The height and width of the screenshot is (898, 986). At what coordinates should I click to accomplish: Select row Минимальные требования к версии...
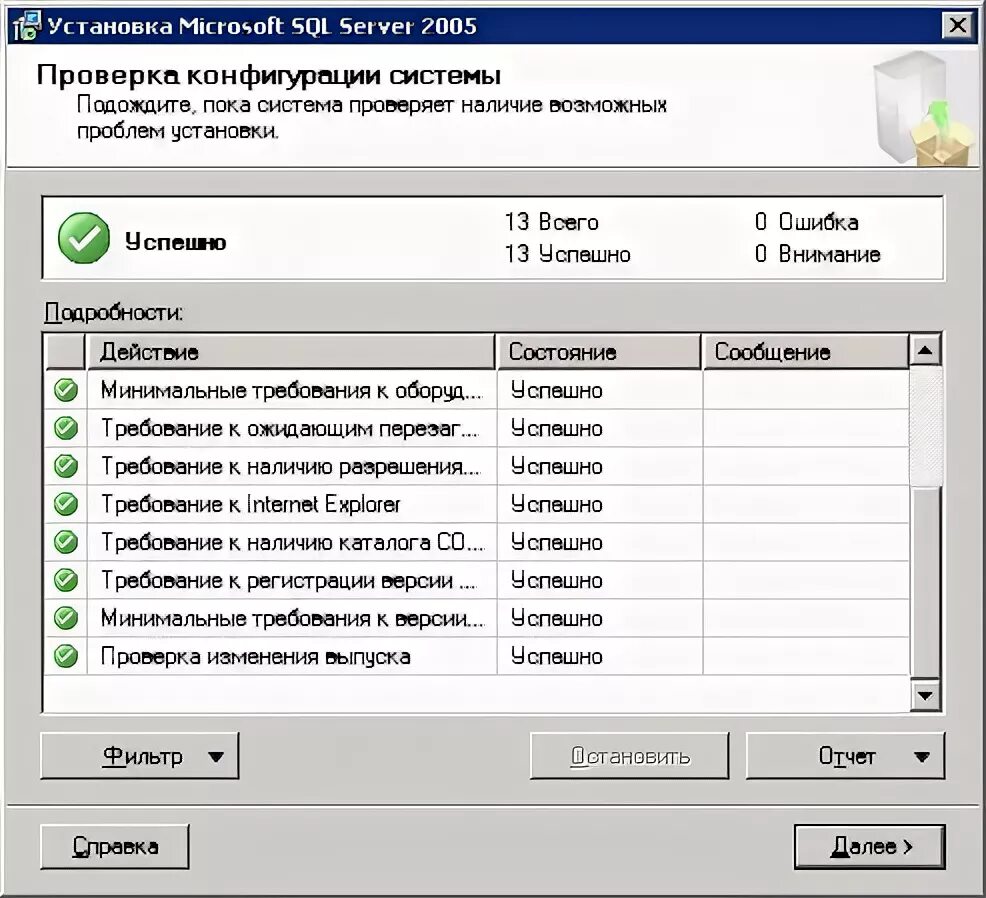[477, 618]
